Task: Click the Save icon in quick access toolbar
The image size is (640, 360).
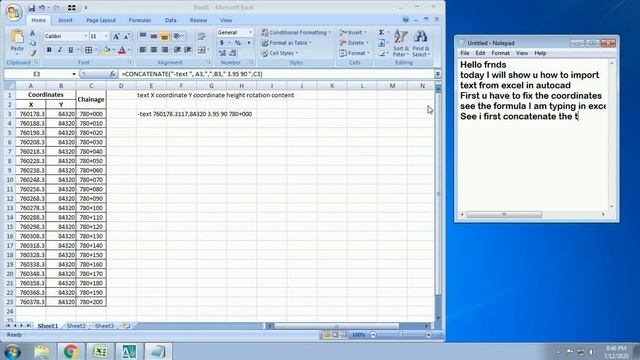Action: tap(31, 8)
